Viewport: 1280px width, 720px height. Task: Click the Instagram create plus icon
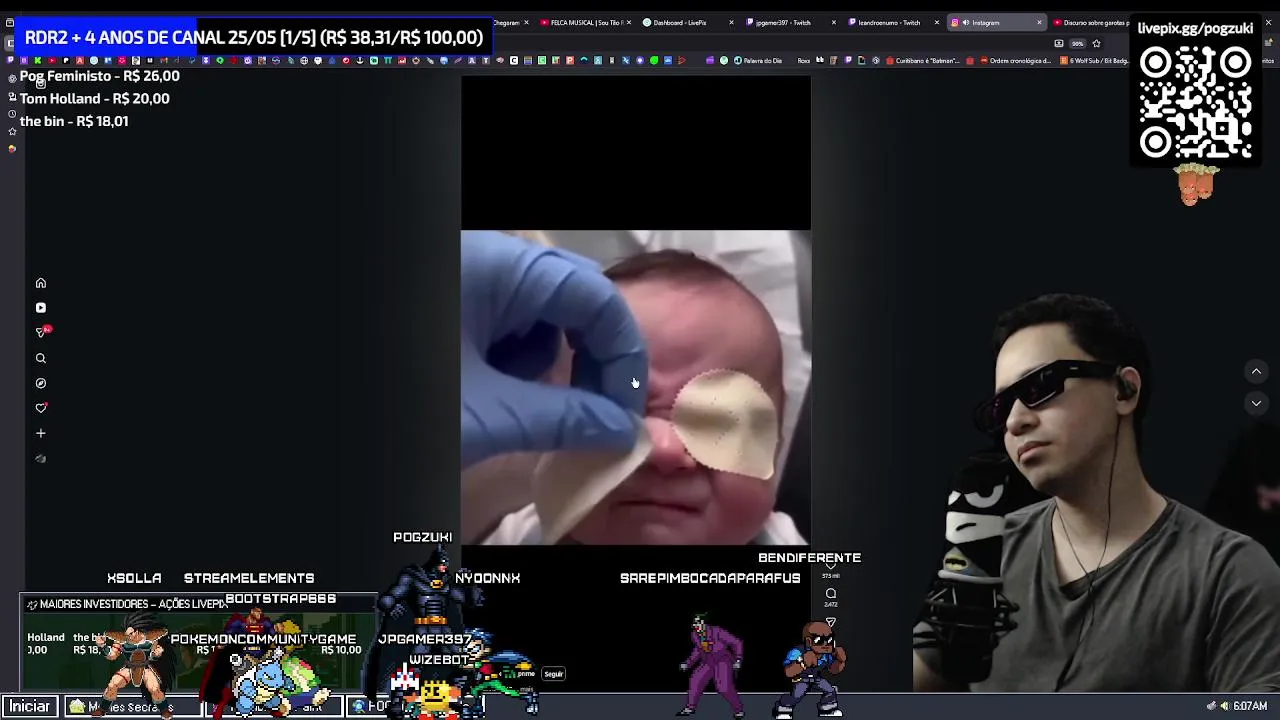pos(41,433)
